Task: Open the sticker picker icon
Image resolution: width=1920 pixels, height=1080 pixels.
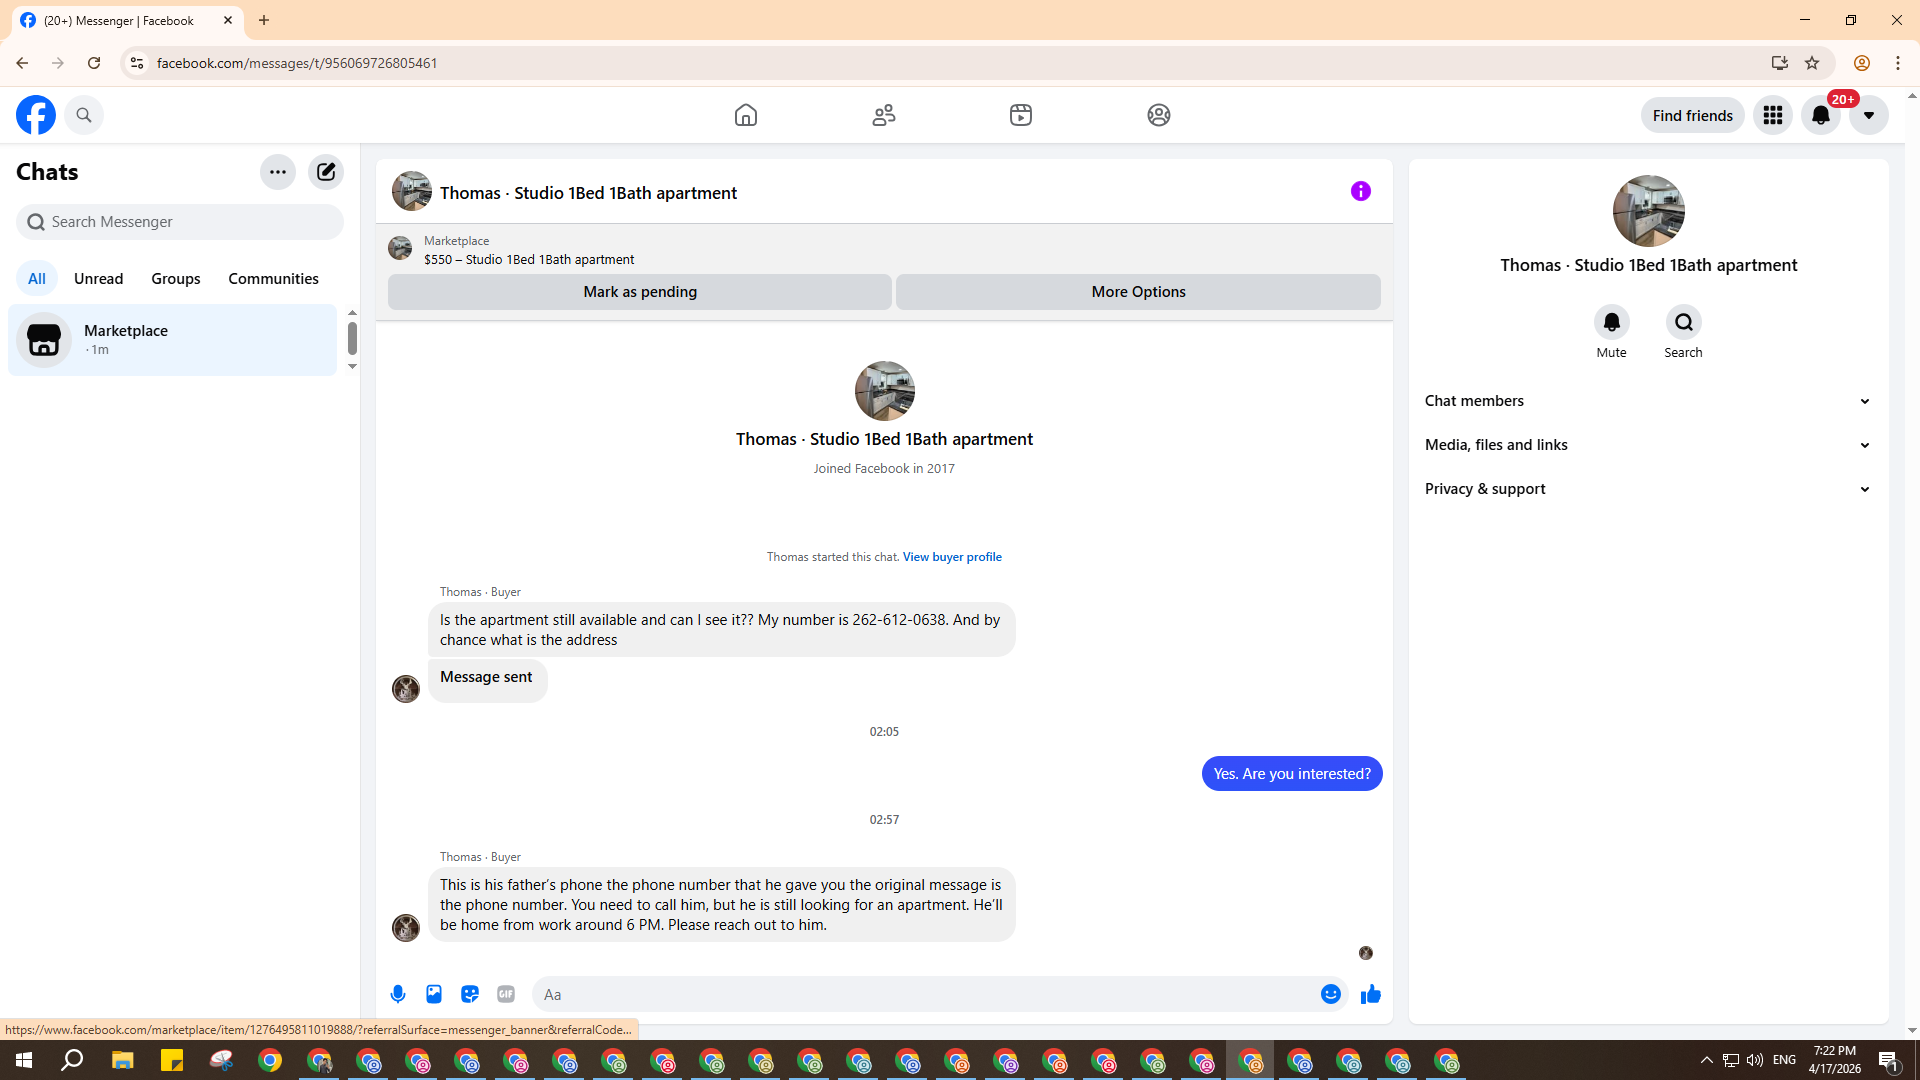Action: [470, 994]
